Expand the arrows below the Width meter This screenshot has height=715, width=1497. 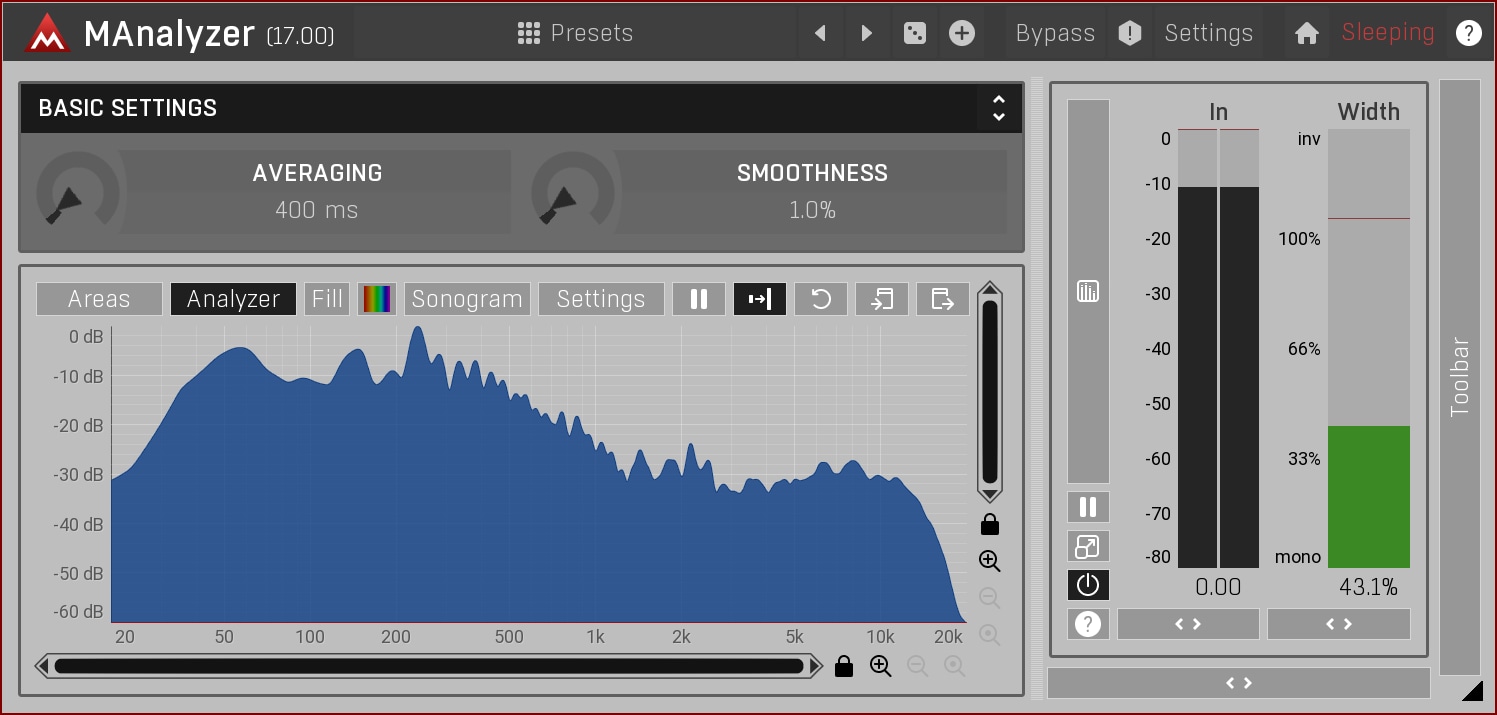pos(1338,624)
